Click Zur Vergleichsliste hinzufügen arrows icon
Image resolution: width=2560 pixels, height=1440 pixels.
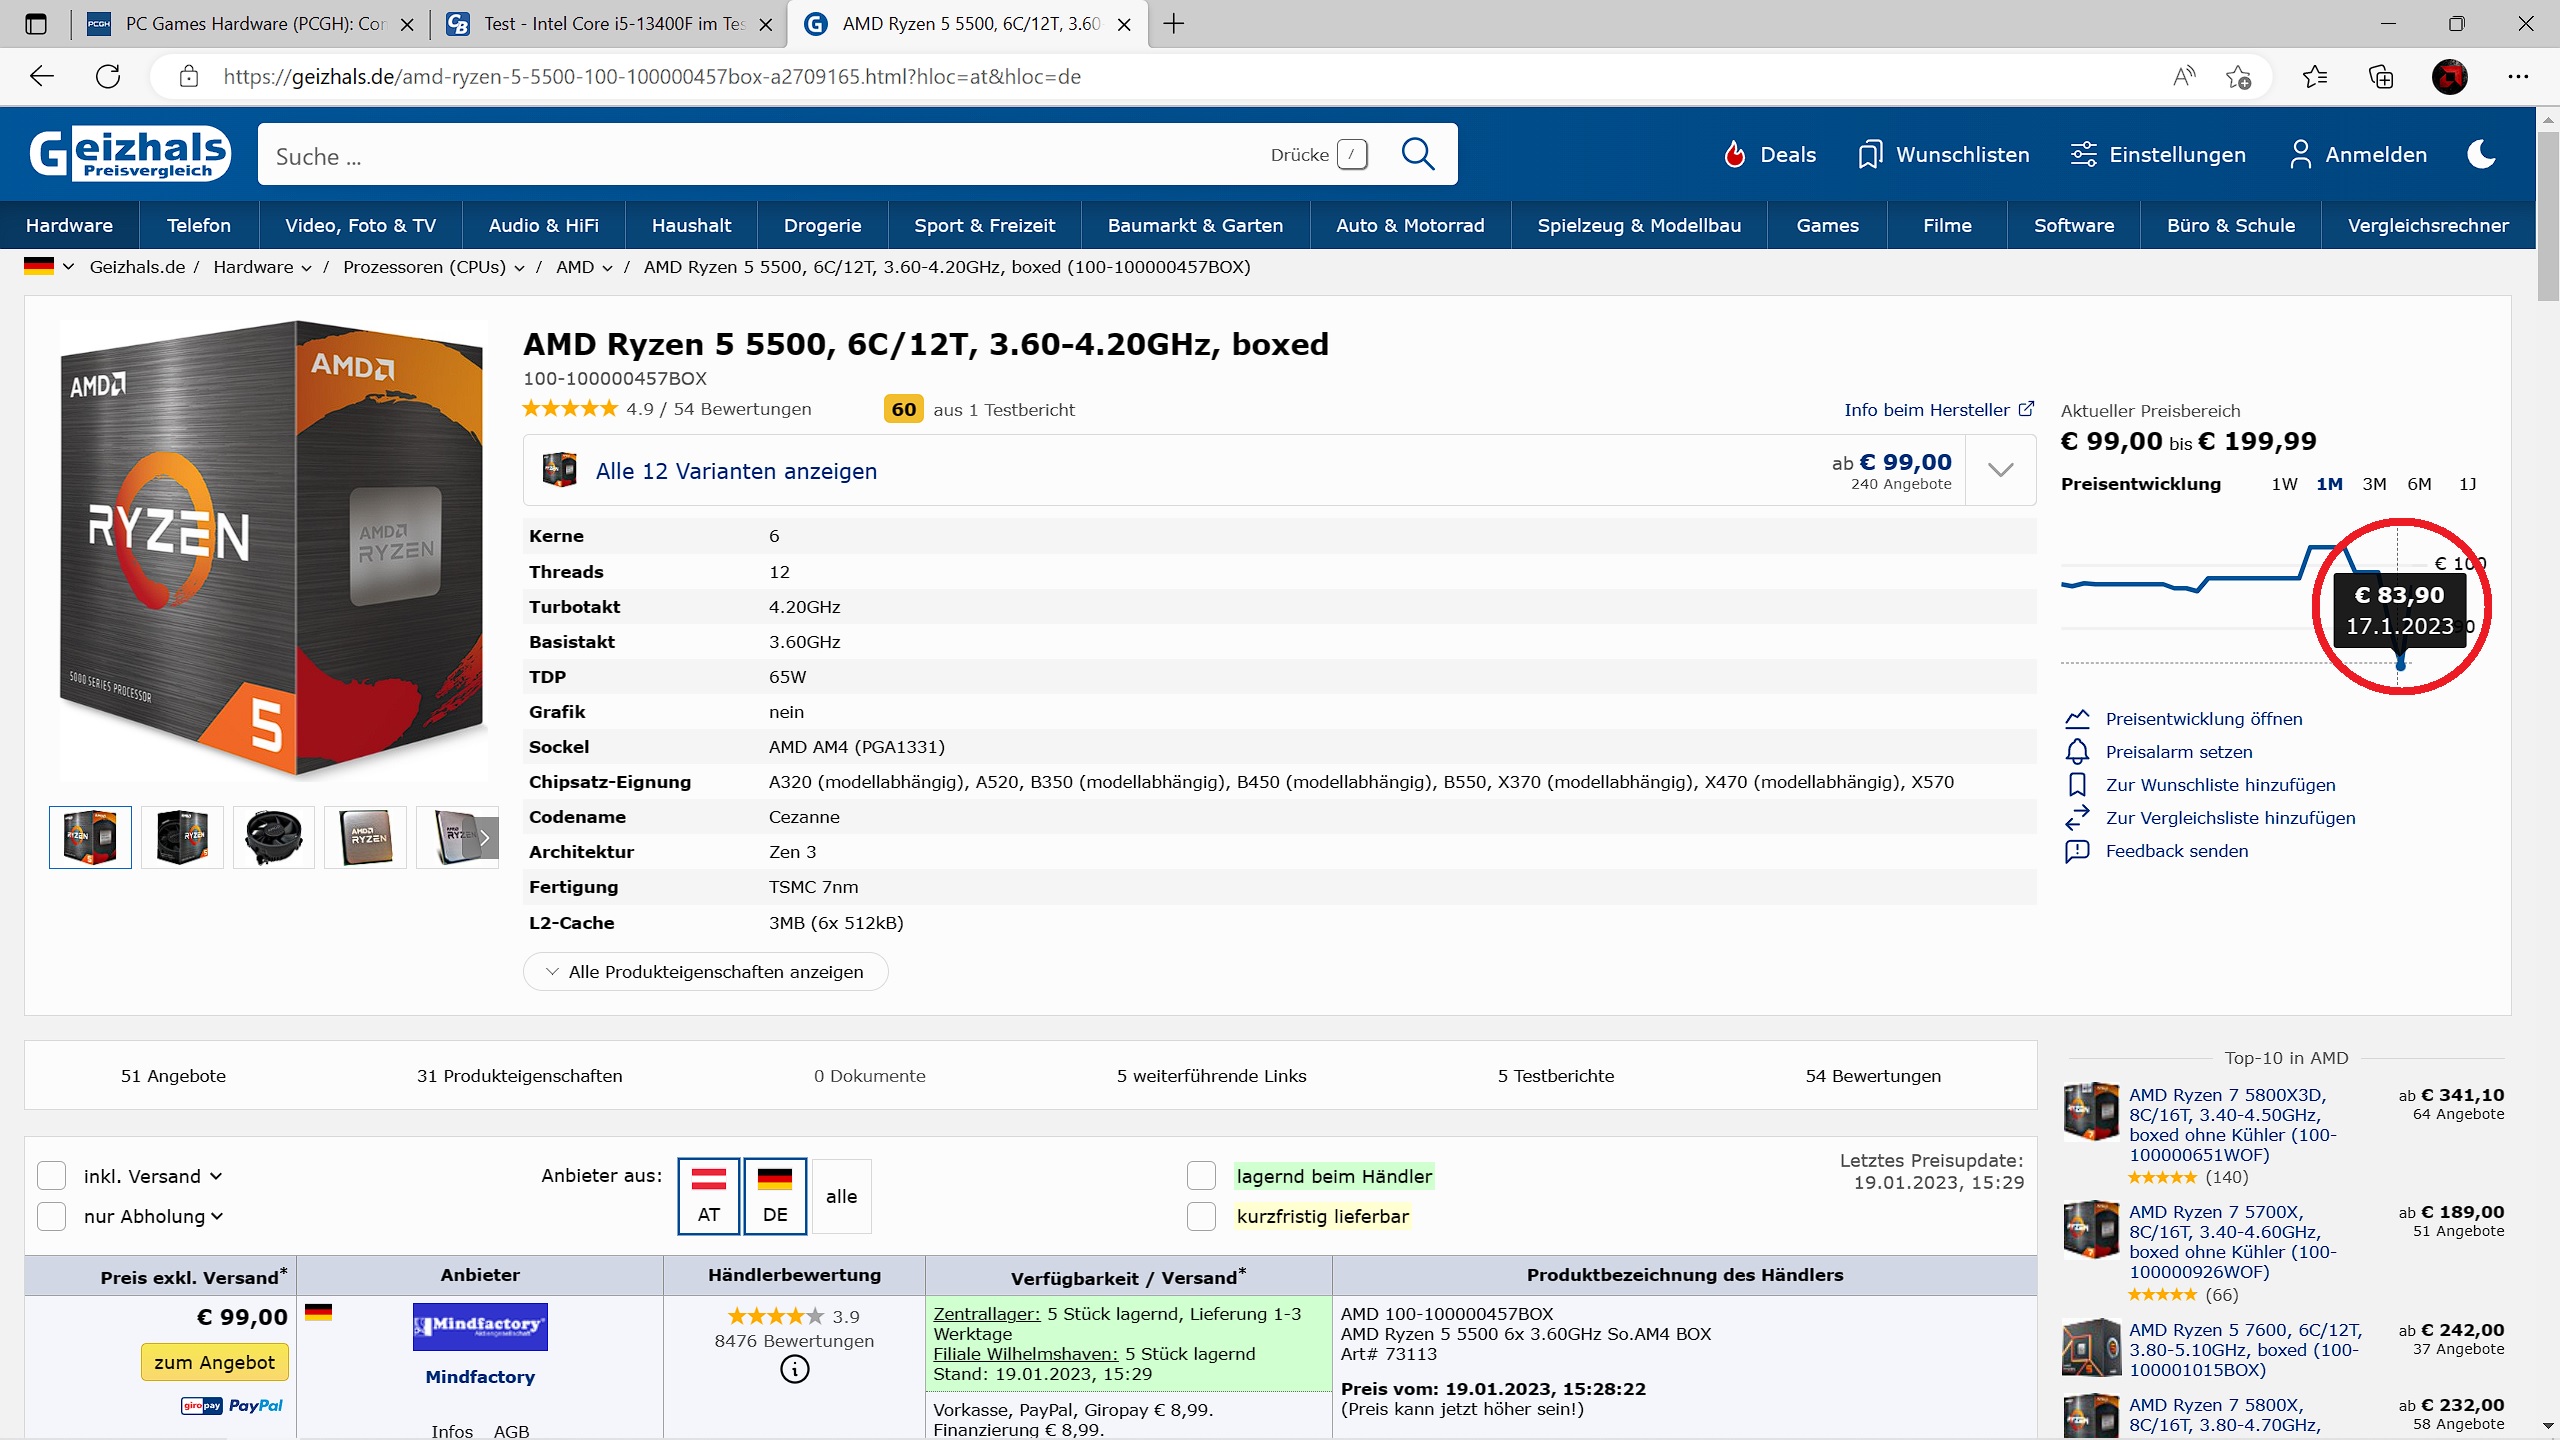[2077, 818]
